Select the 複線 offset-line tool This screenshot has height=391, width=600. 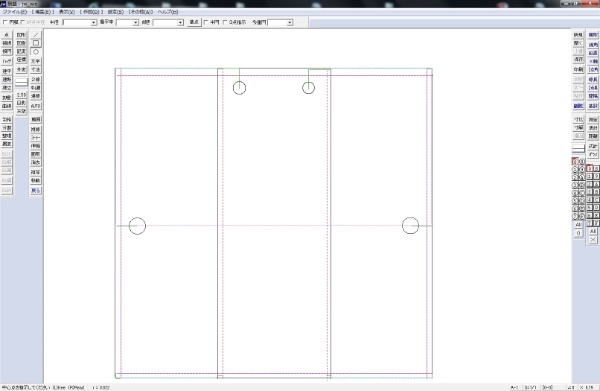click(36, 129)
